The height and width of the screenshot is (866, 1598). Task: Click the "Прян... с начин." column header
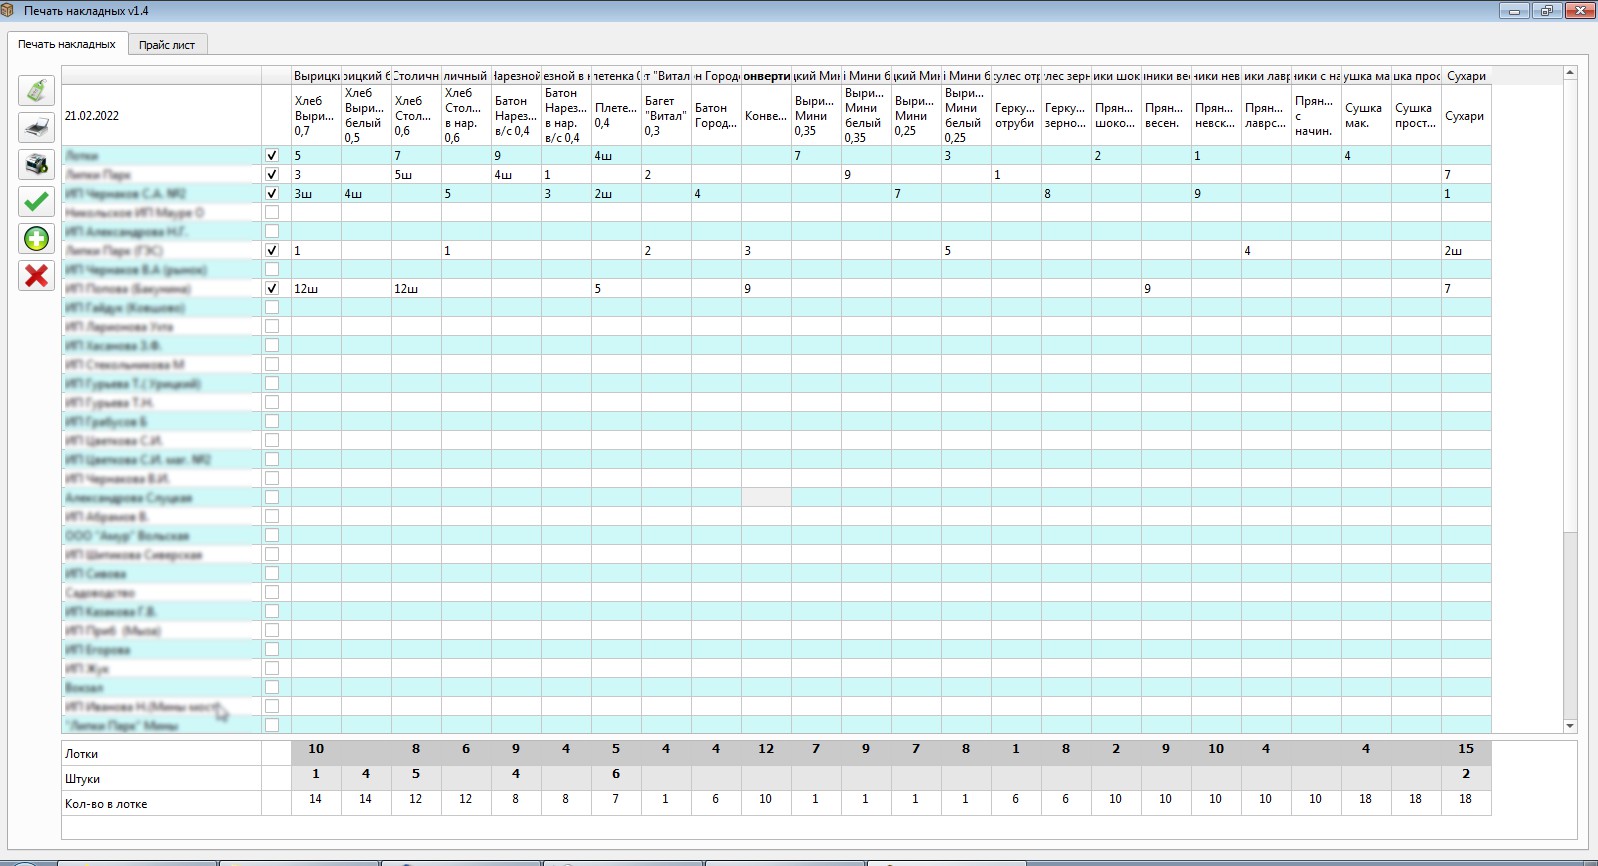coord(1316,116)
